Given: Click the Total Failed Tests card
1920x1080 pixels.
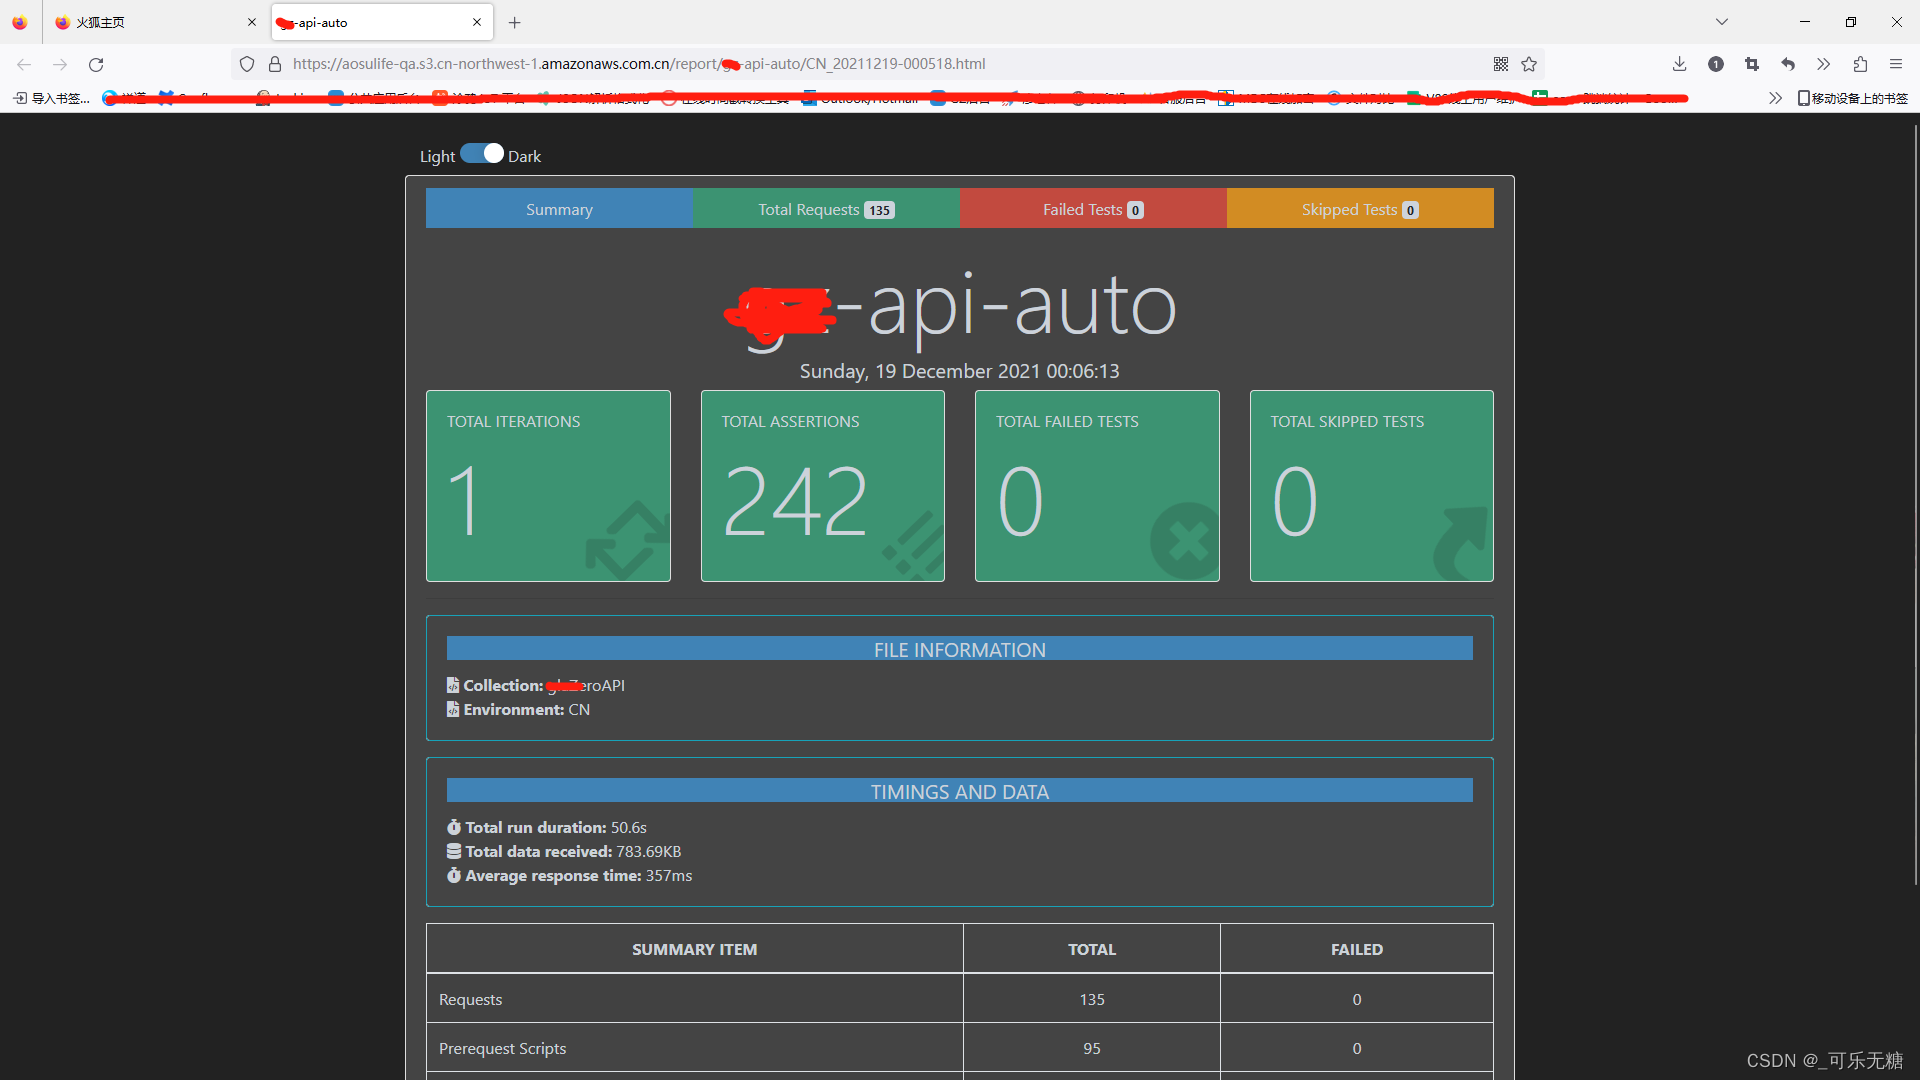Looking at the screenshot, I should (x=1097, y=486).
